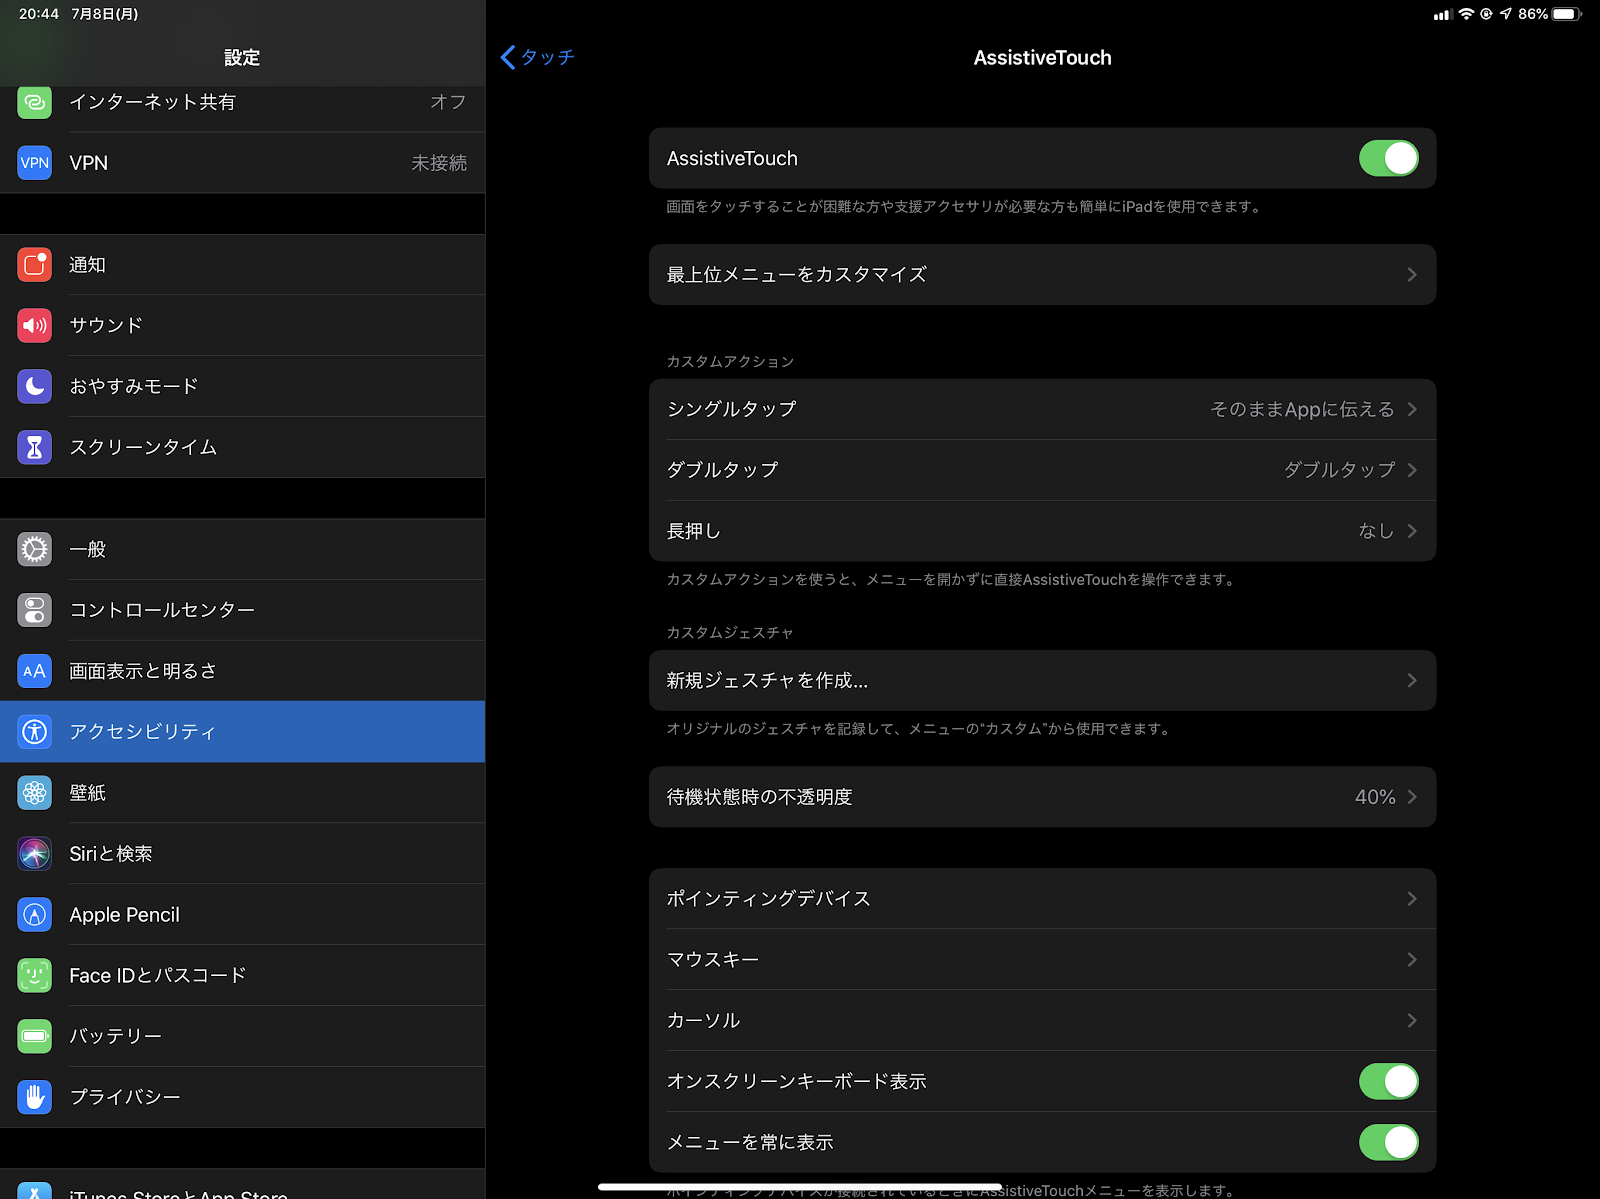The image size is (1600, 1199).
Task: Tap the battery indicator in status bar
Action: (x=1568, y=14)
